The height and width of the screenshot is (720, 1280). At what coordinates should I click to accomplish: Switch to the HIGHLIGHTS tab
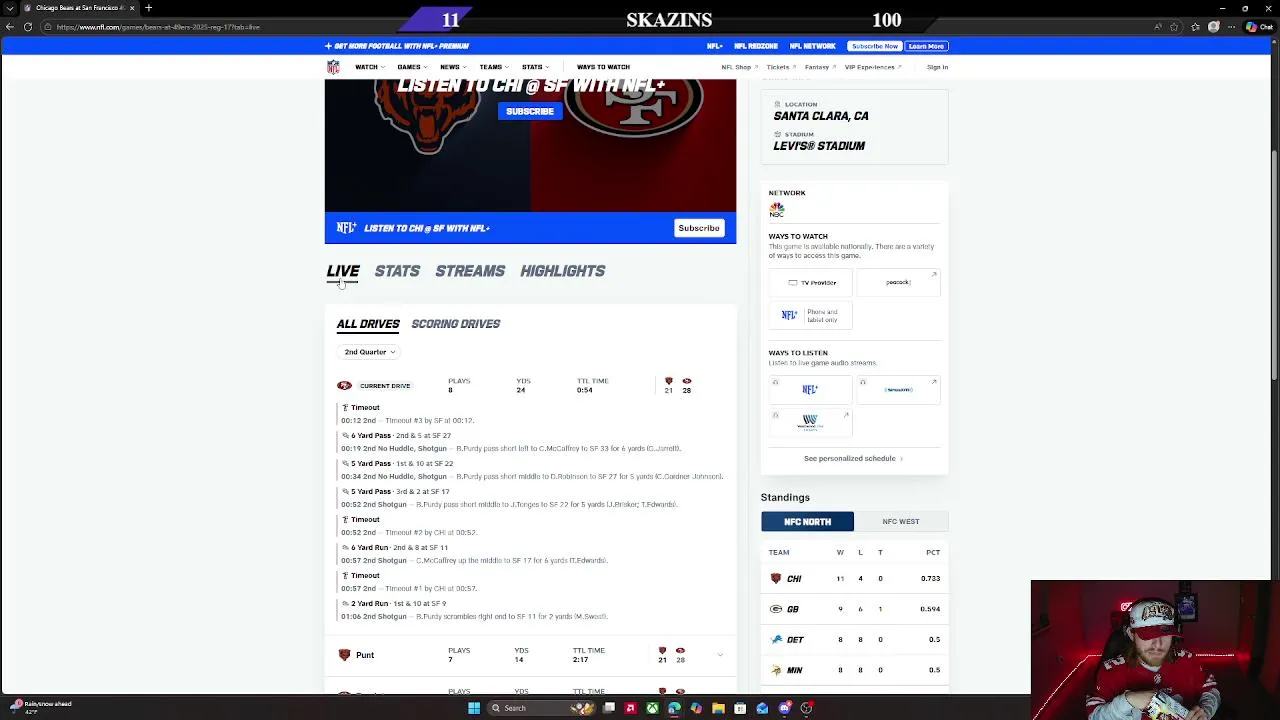click(562, 271)
